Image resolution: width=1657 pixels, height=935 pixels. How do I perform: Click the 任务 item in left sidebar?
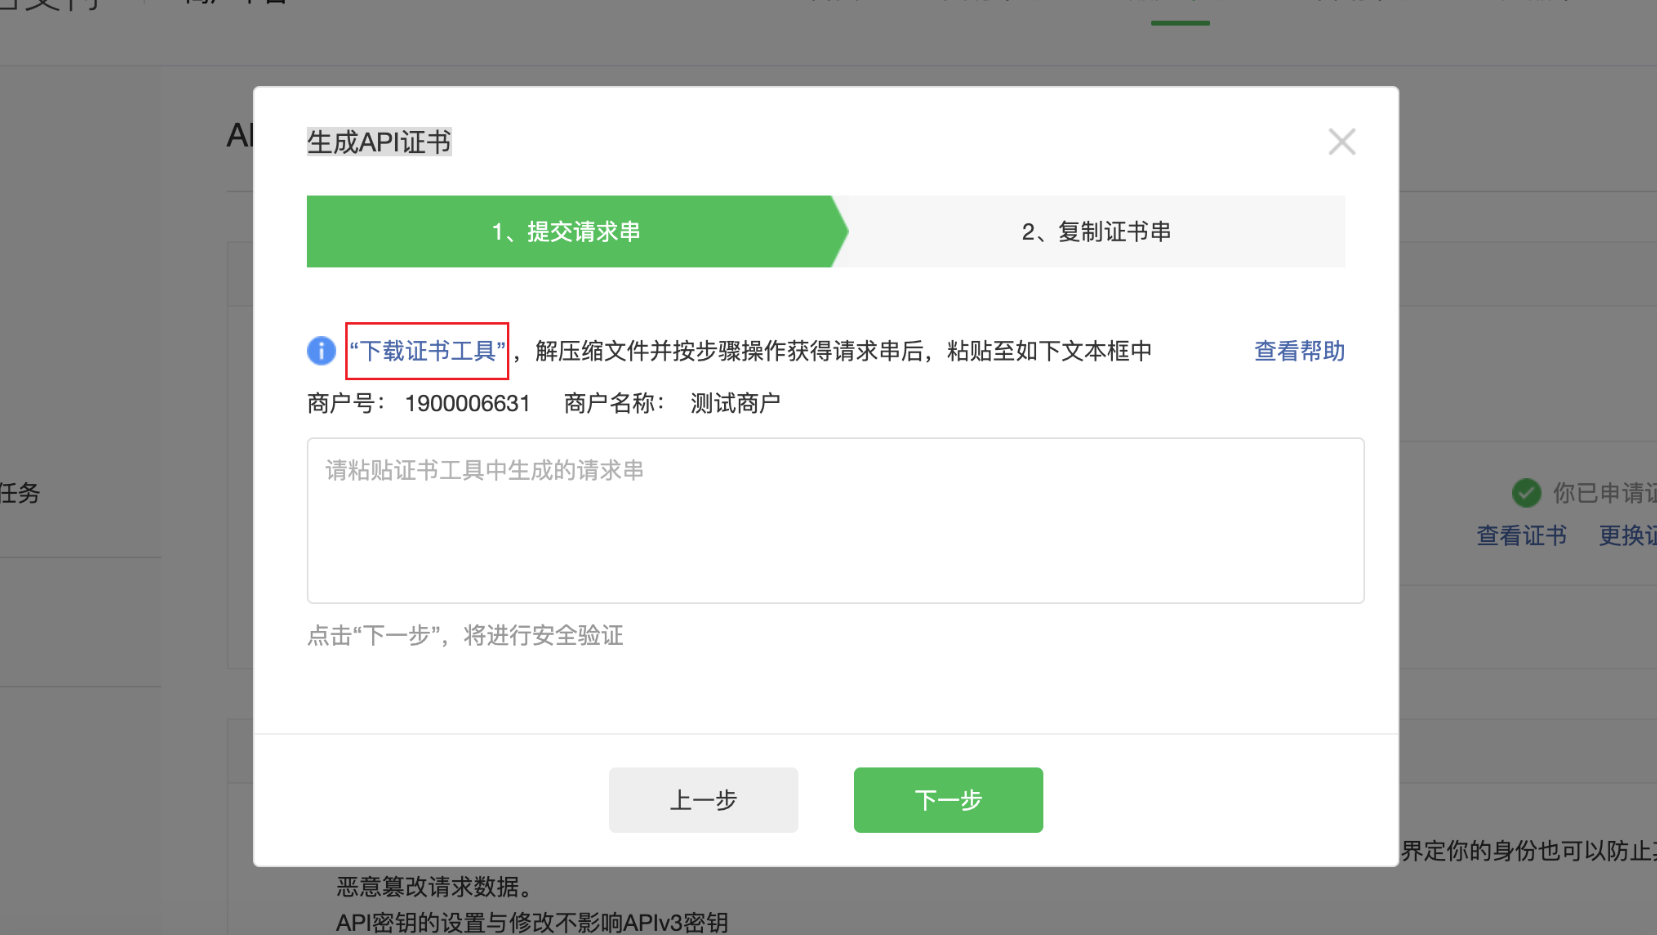[x=20, y=493]
